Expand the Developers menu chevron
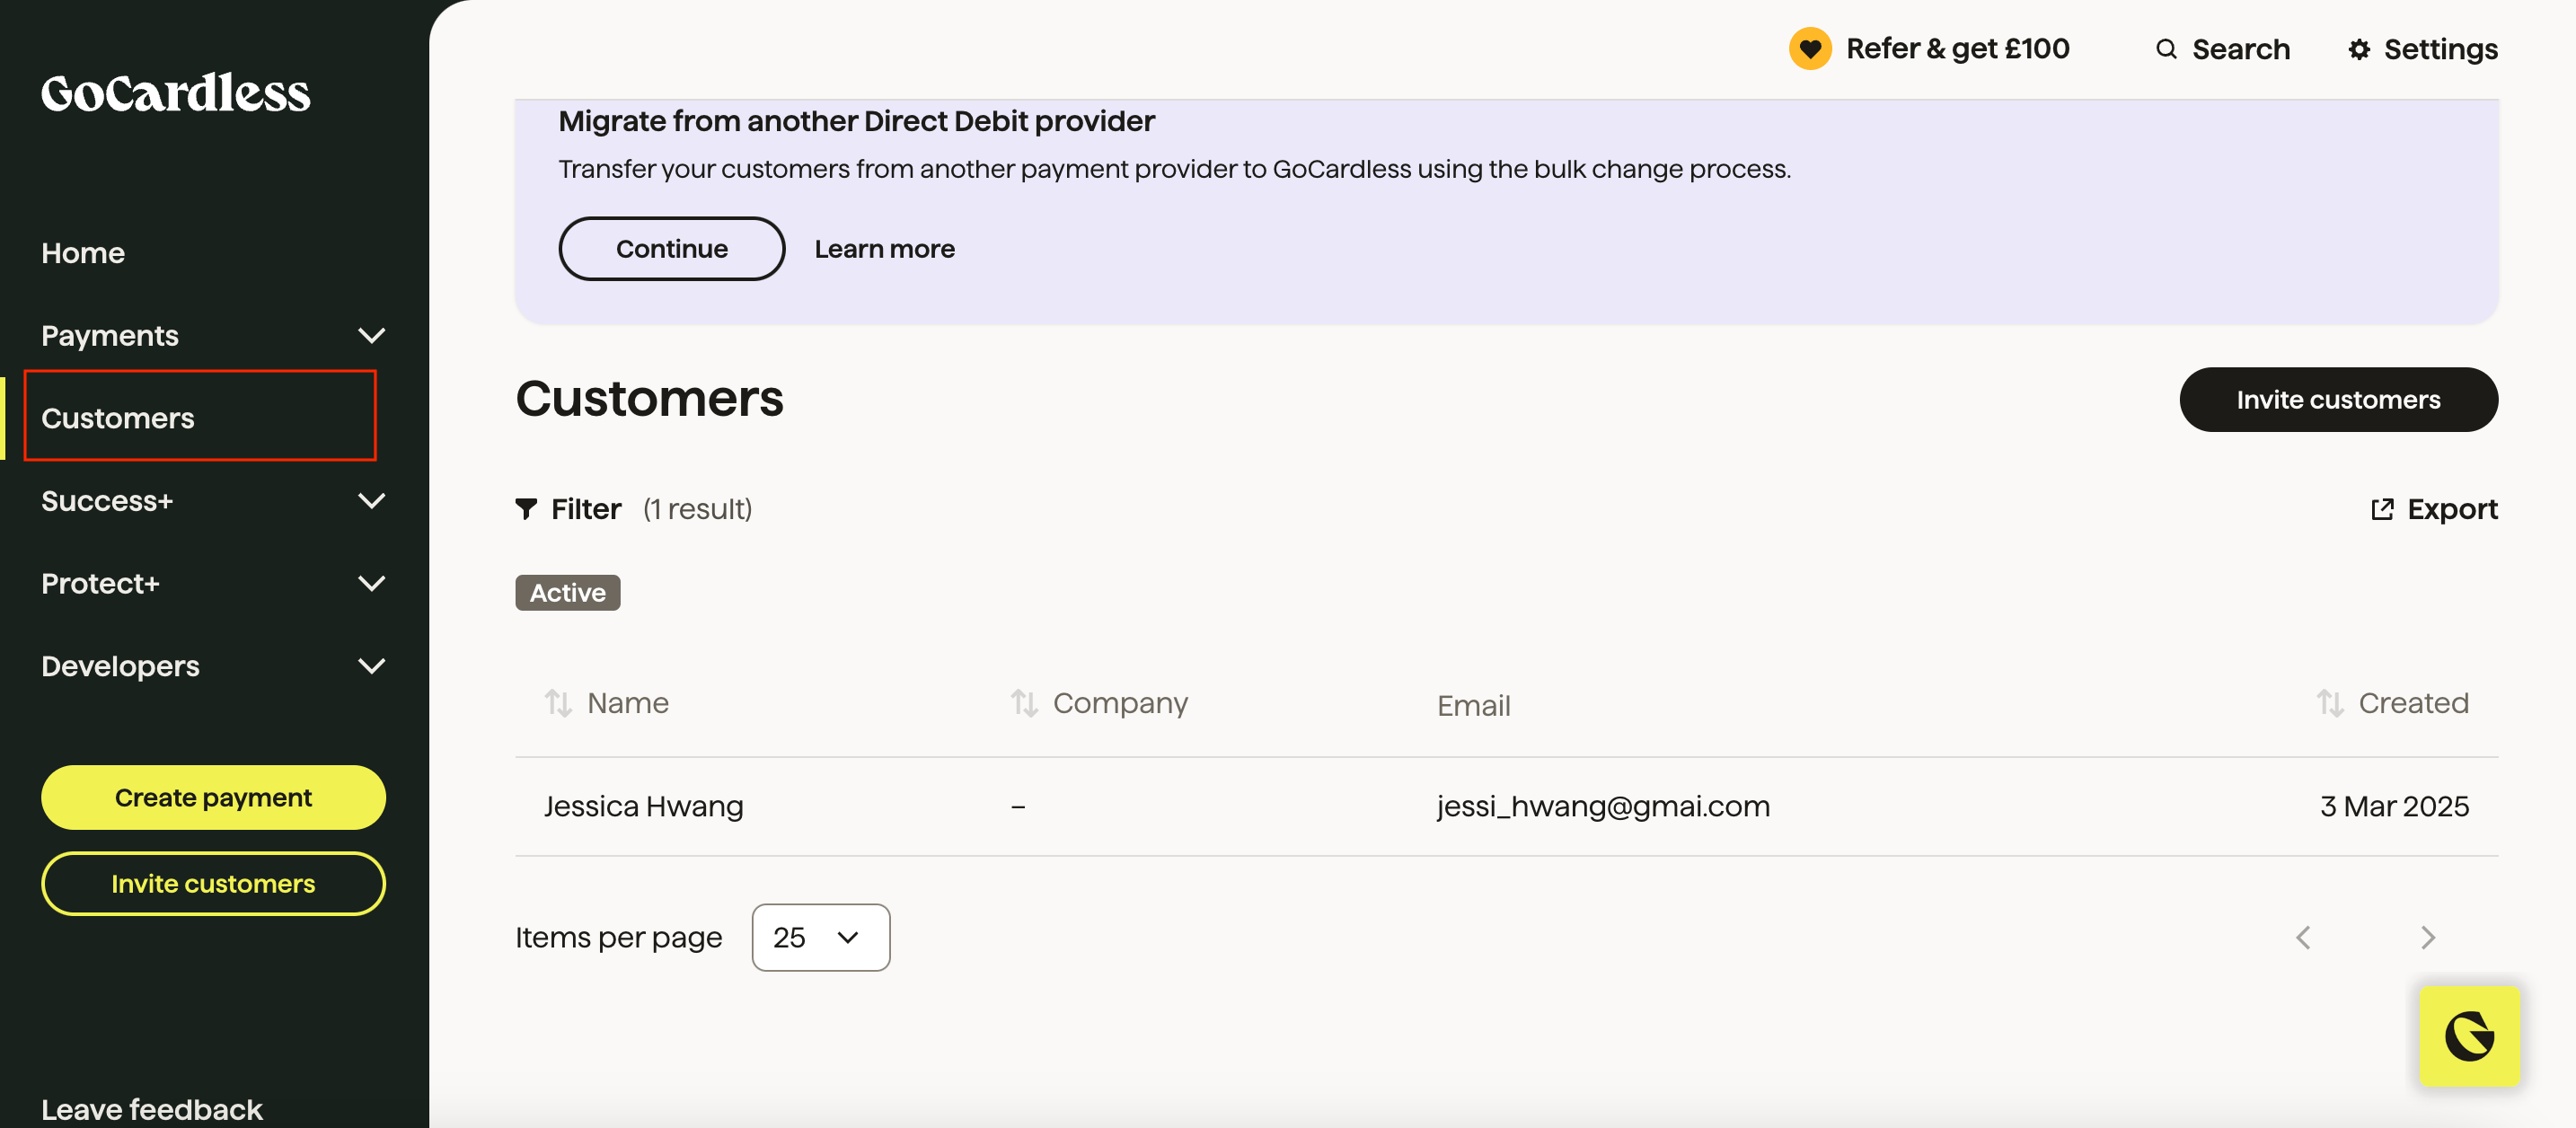The image size is (2576, 1128). 371,666
